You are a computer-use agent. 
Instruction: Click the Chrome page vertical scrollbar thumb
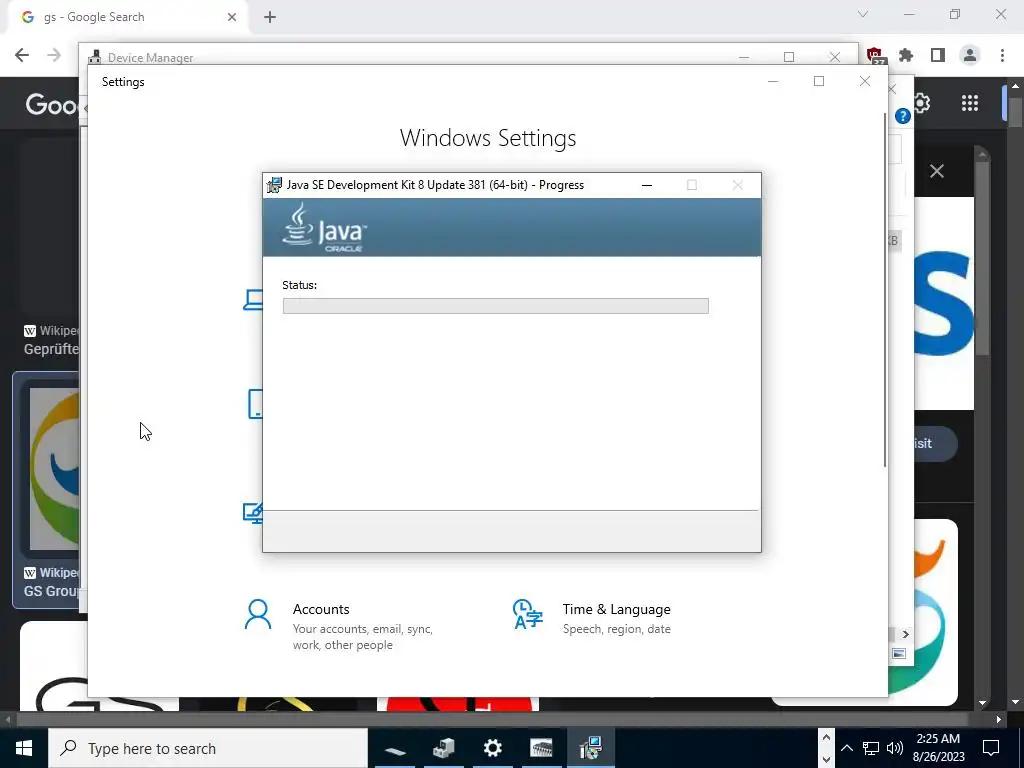click(x=1014, y=111)
